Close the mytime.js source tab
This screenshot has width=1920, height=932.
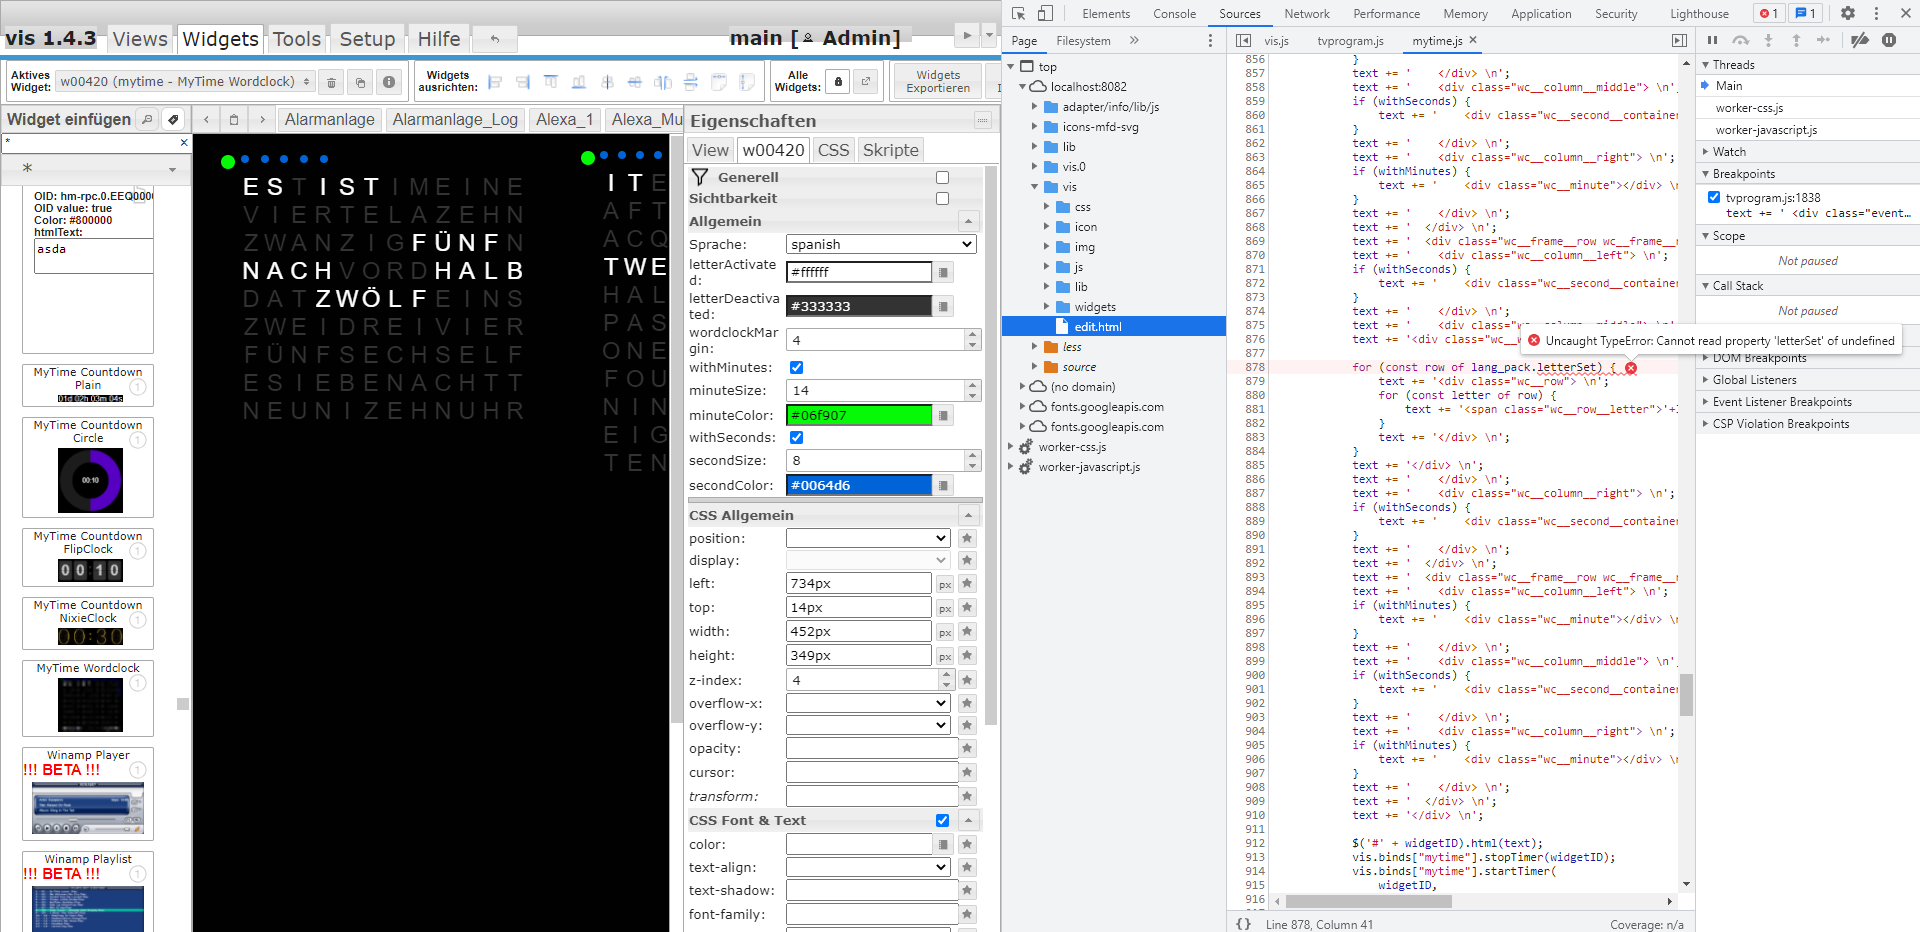click(1473, 40)
